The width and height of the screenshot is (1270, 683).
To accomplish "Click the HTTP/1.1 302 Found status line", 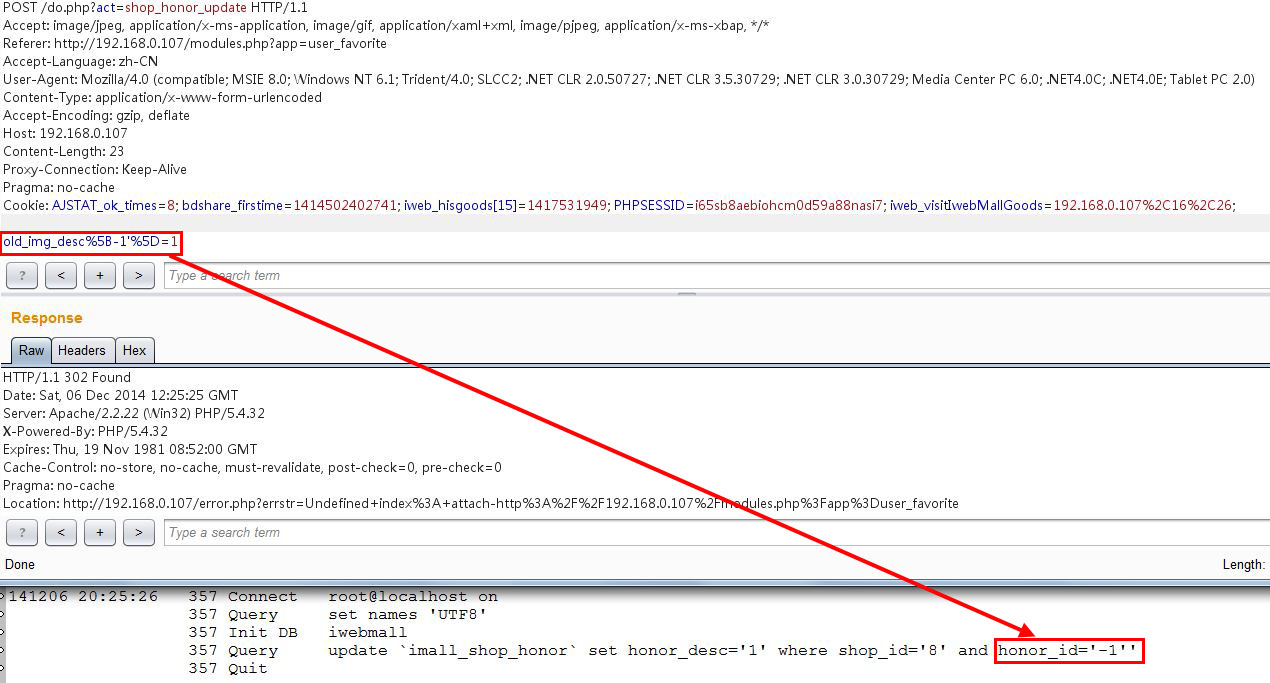I will point(67,377).
